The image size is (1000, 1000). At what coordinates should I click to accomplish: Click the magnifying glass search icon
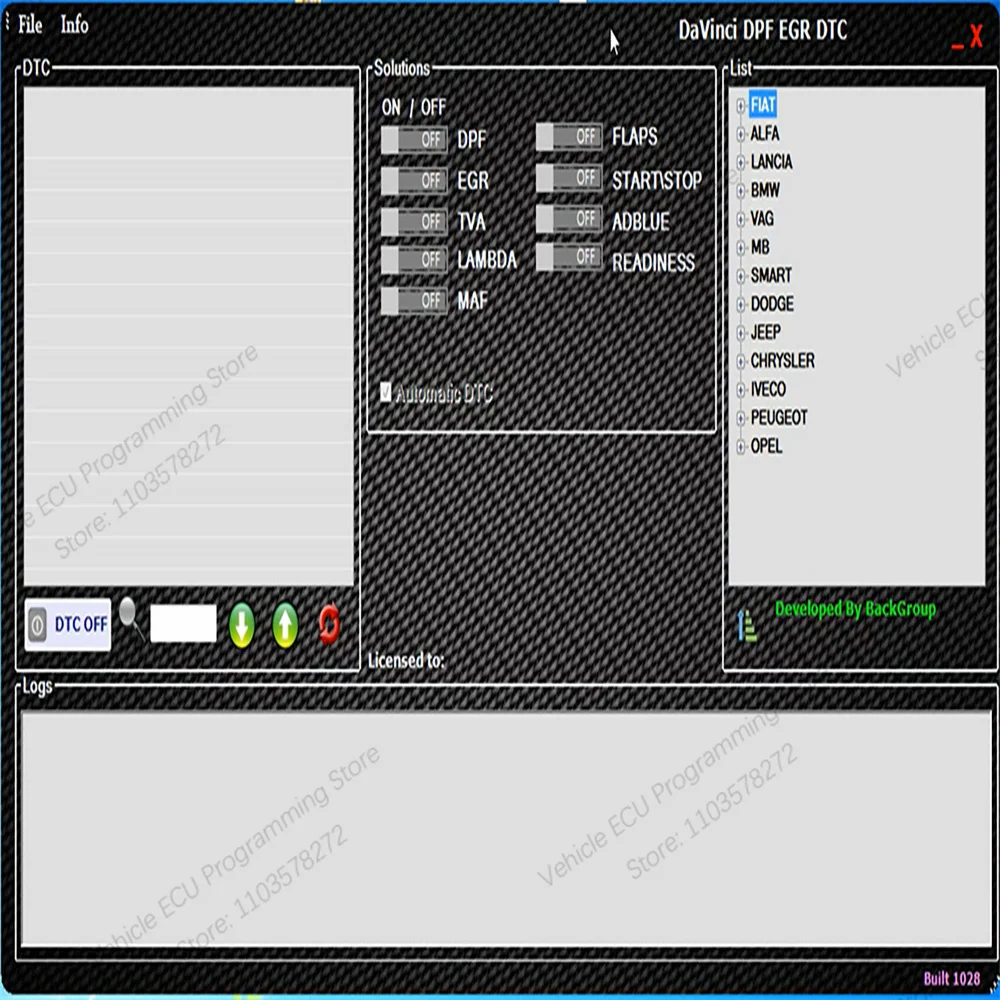[131, 619]
